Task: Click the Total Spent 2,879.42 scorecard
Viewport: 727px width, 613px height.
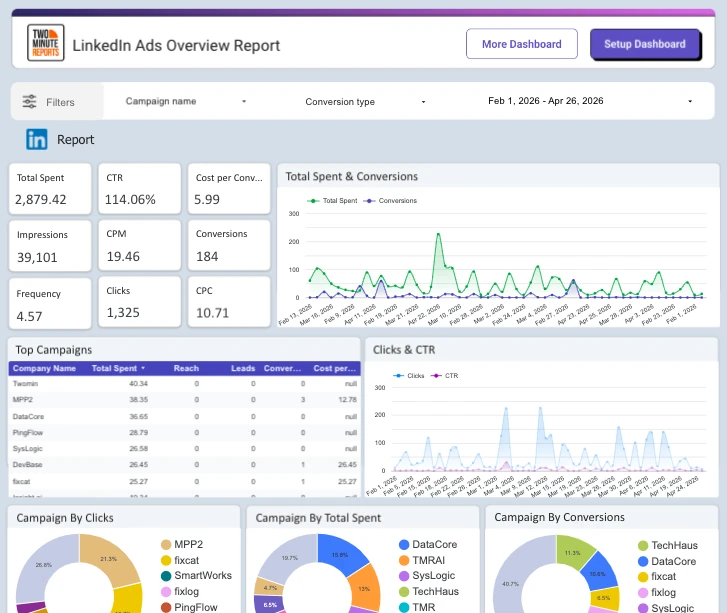Action: 50,189
